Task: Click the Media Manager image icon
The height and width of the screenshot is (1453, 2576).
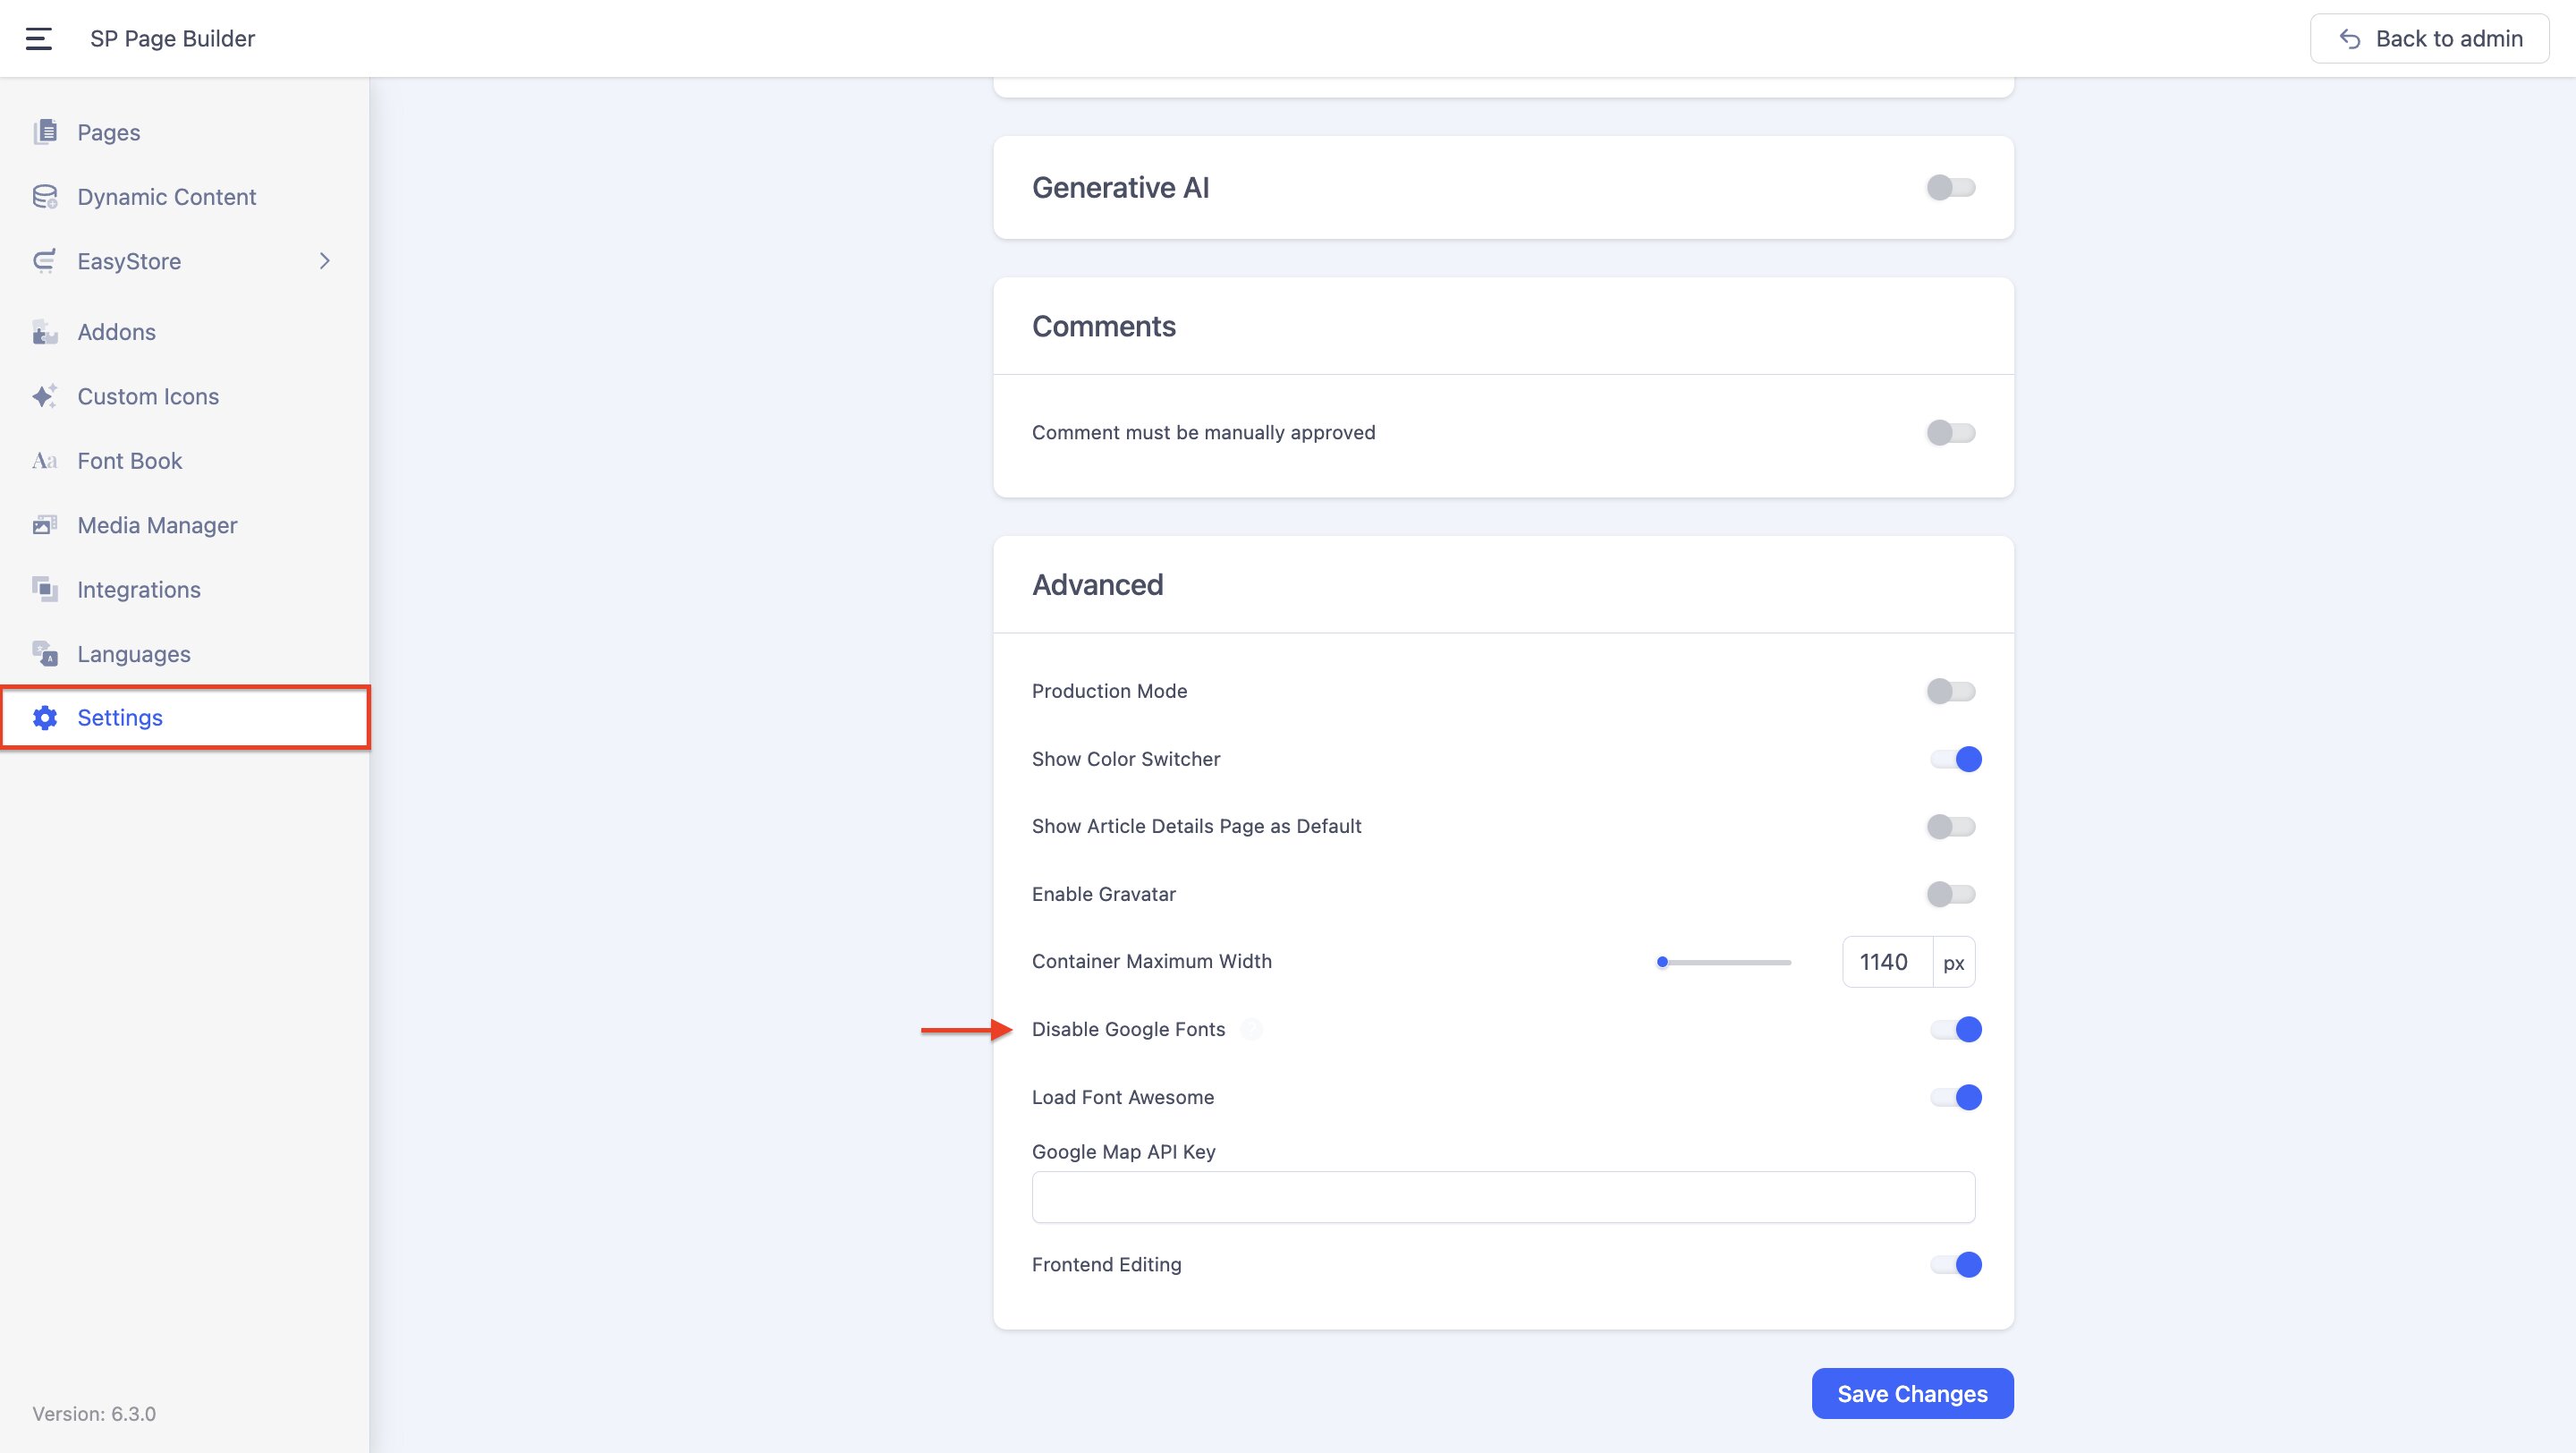Action: (45, 525)
